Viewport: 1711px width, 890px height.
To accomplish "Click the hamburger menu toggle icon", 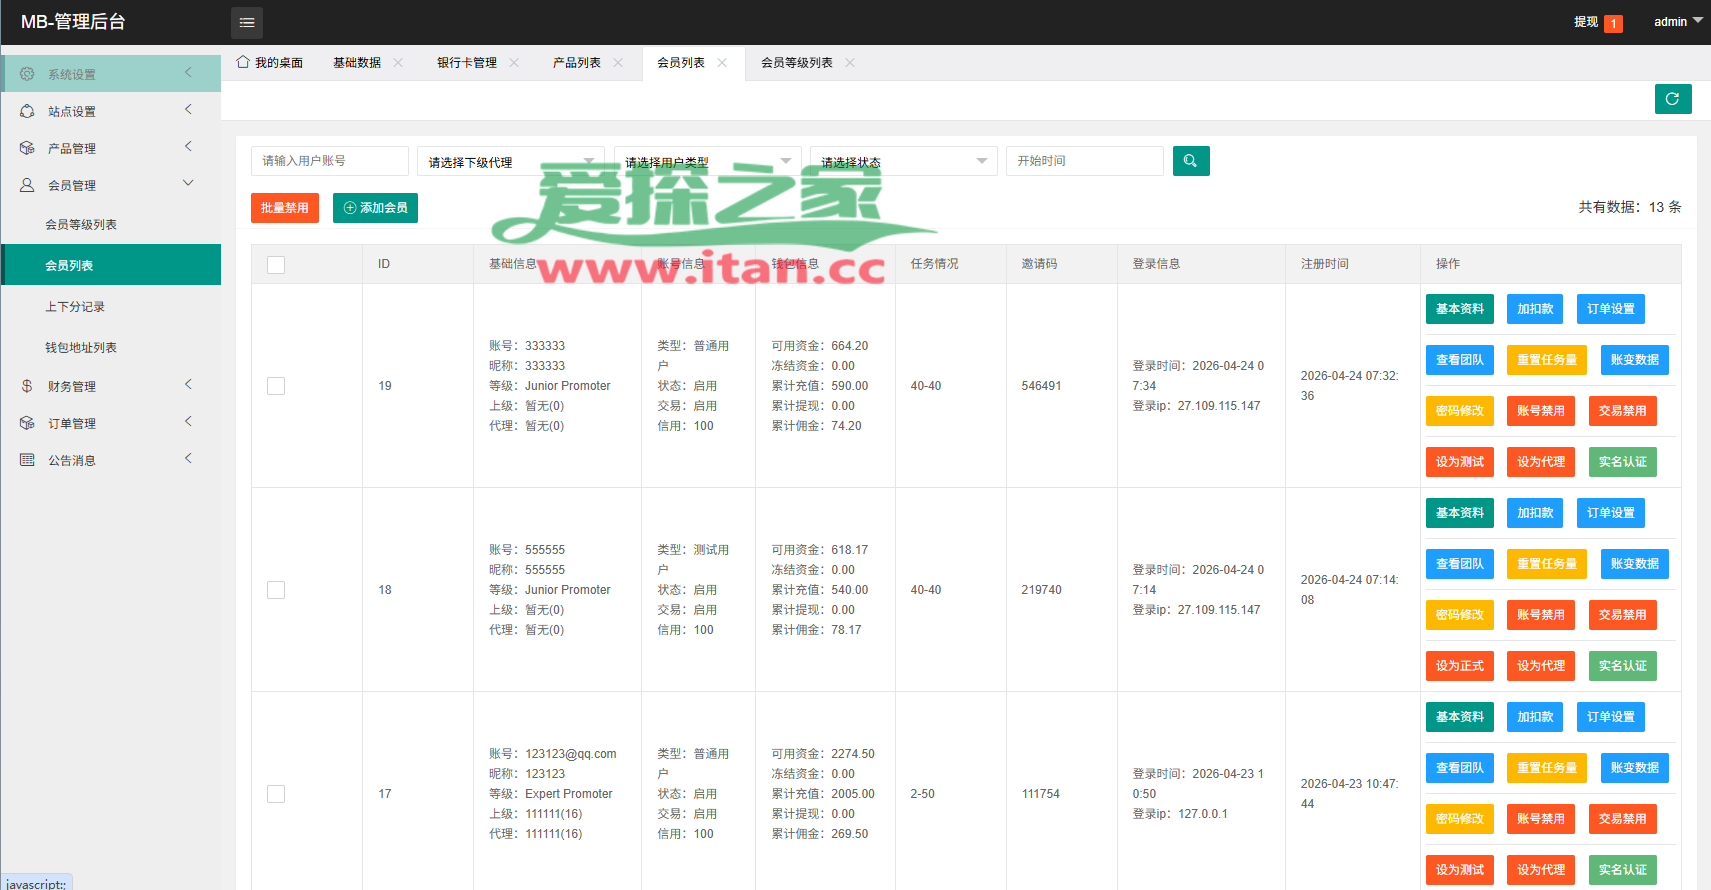I will [247, 22].
